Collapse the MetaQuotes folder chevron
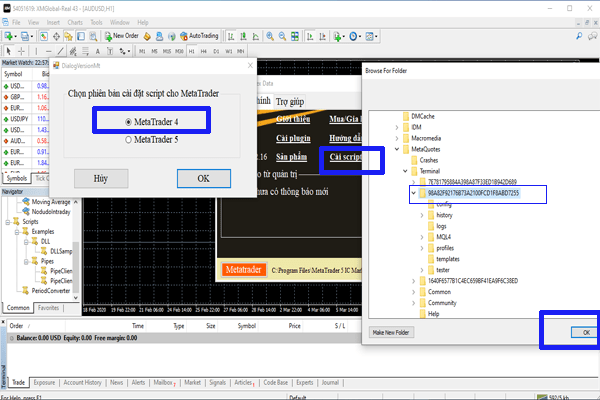Image resolution: width=600 pixels, height=400 pixels. click(397, 149)
